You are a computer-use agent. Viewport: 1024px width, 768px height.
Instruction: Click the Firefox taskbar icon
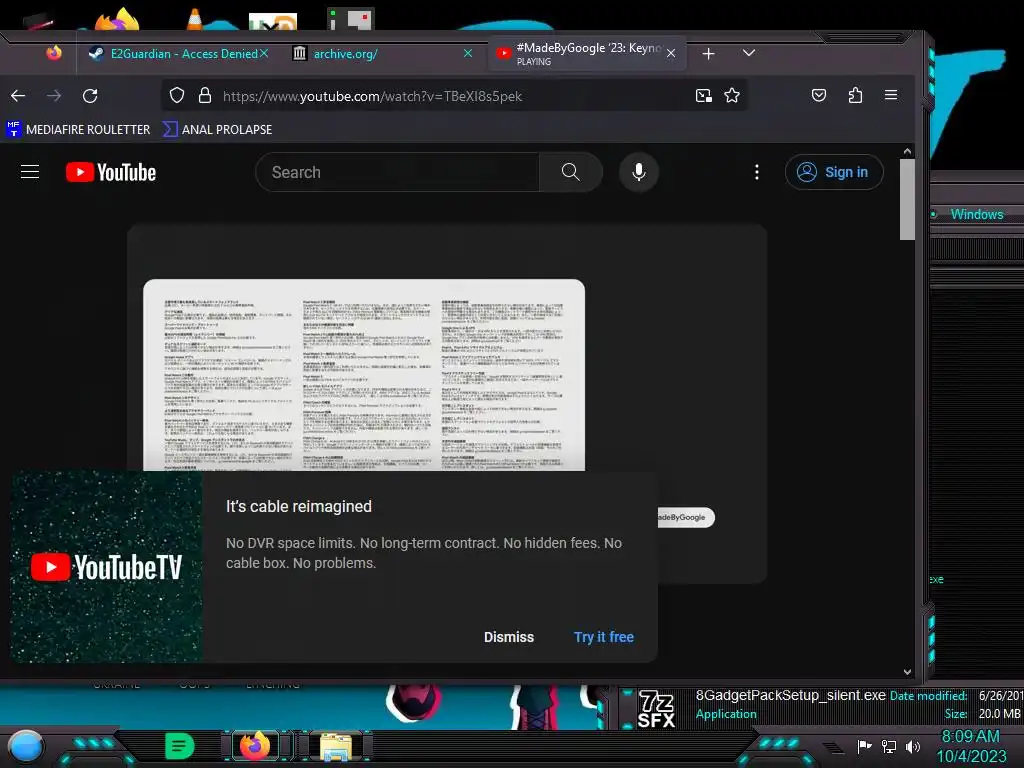pyautogui.click(x=255, y=746)
